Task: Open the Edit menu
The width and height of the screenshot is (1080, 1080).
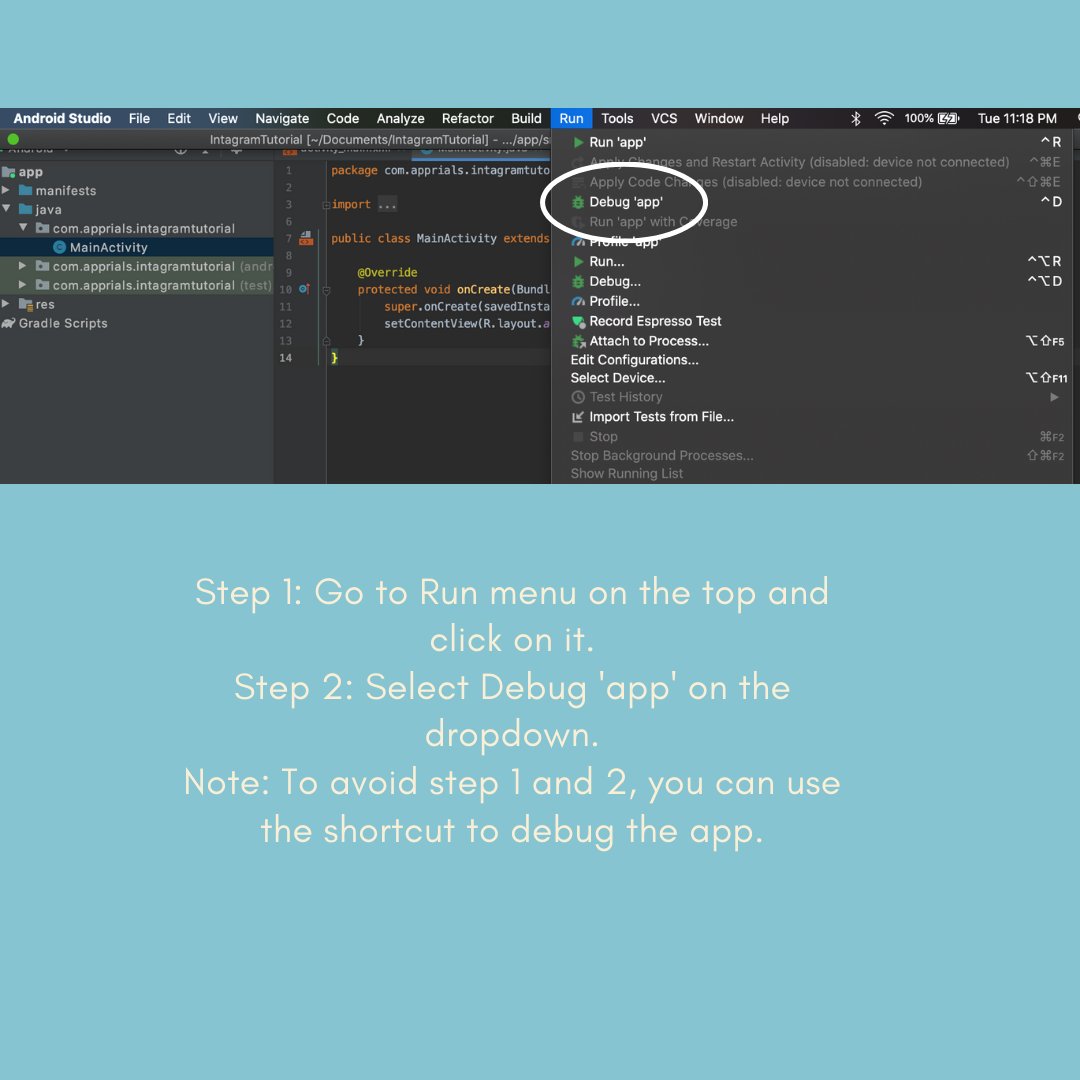Action: click(179, 118)
